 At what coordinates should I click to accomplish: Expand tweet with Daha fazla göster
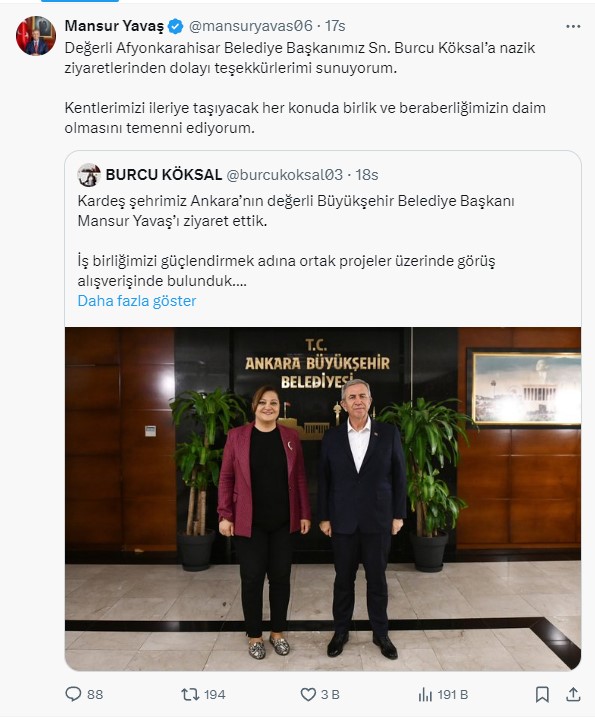137,301
